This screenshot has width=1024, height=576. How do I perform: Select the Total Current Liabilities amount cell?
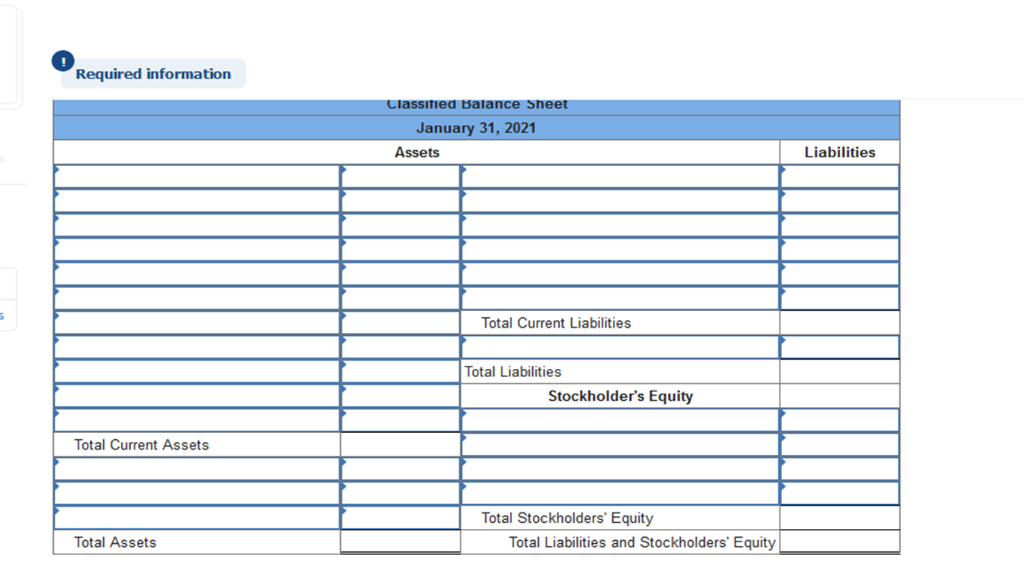[840, 322]
